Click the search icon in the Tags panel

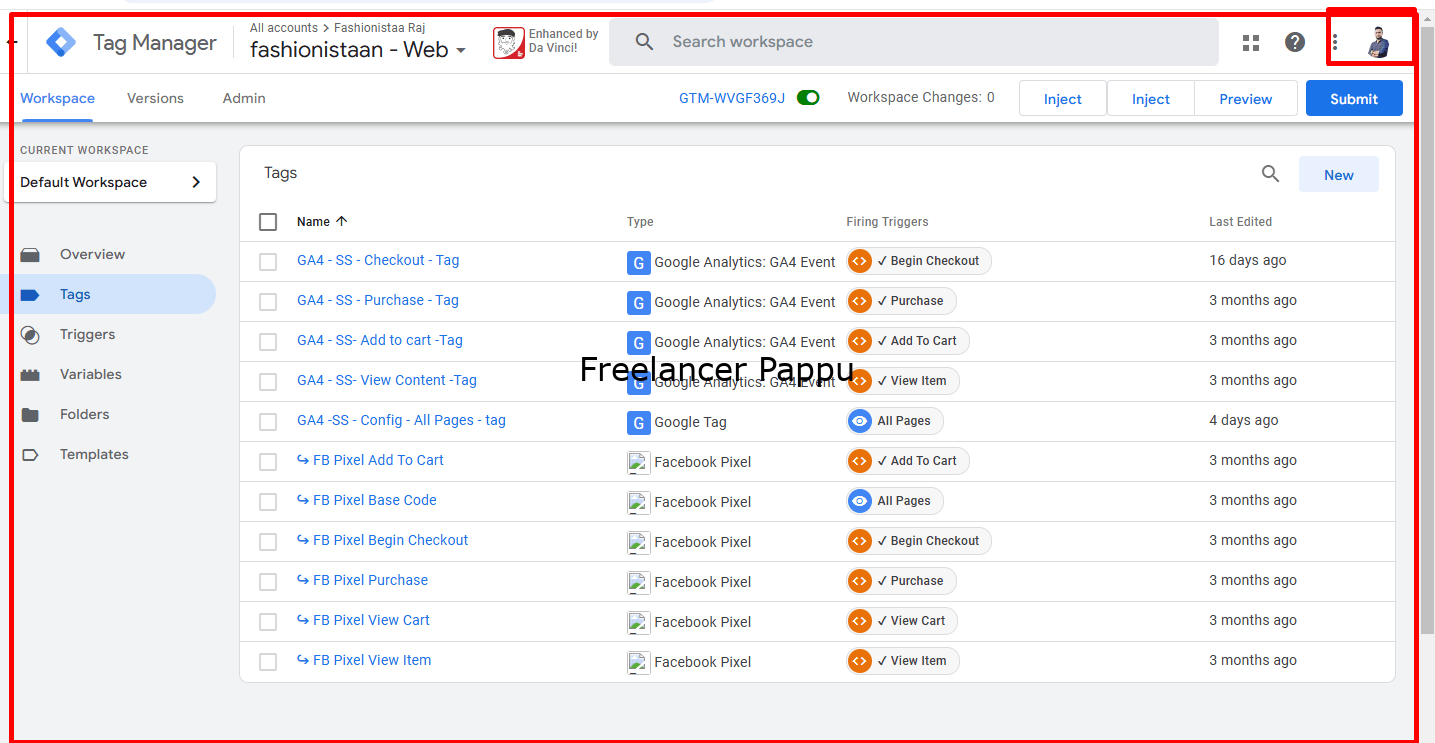pos(1270,174)
